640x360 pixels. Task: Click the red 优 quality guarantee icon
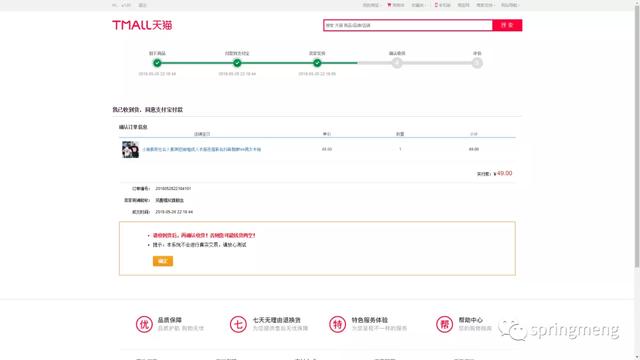(144, 324)
